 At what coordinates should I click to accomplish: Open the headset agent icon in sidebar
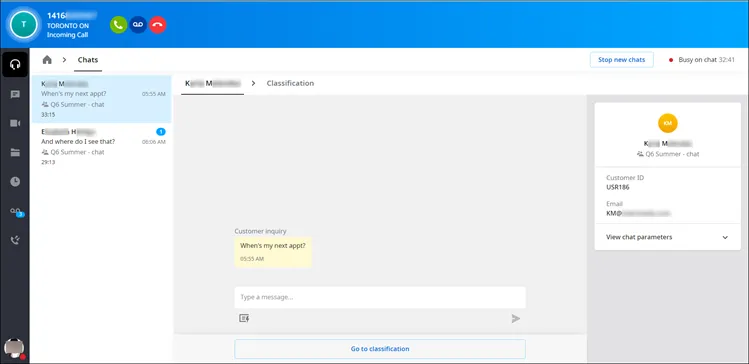point(15,64)
